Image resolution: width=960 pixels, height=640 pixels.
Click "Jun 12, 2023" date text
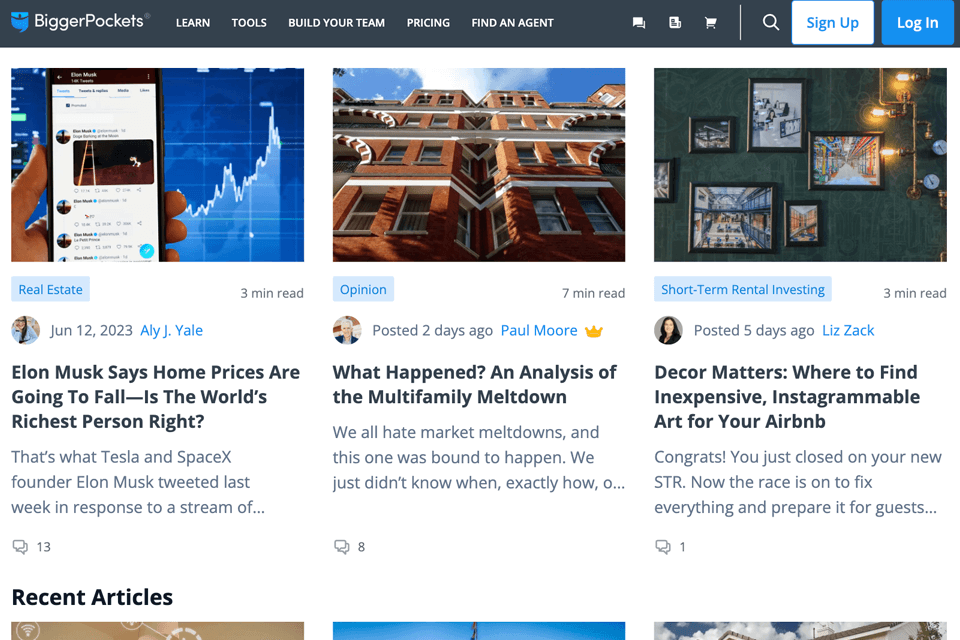coord(91,330)
